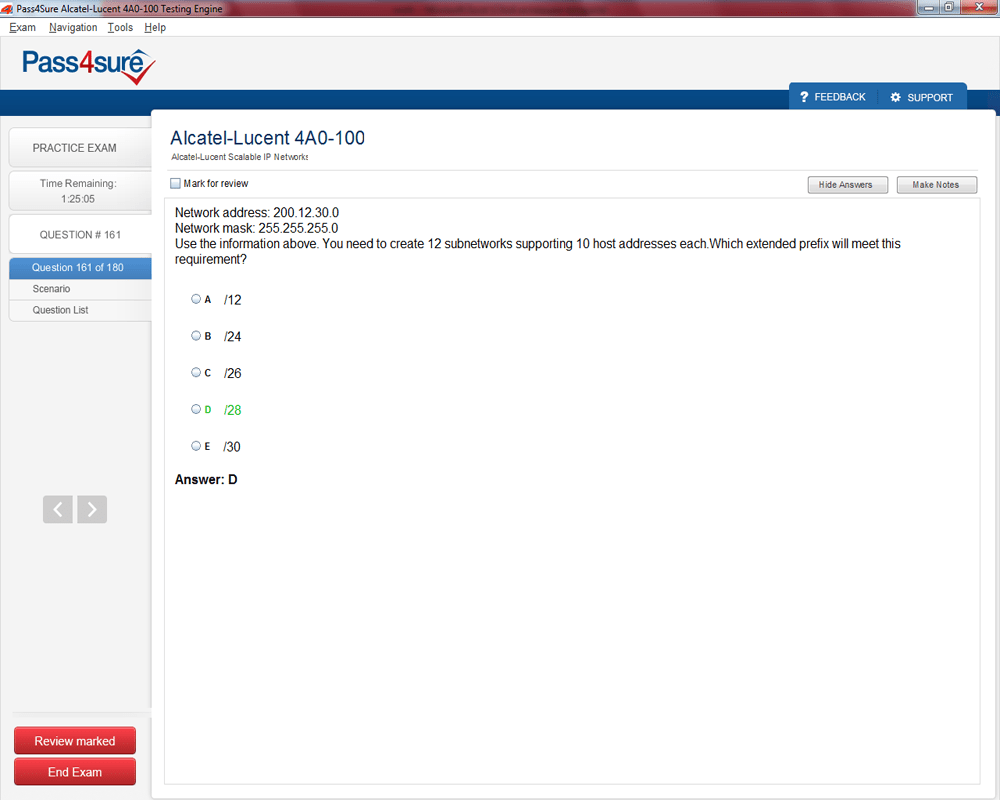The width and height of the screenshot is (1000, 800).
Task: Click the End Exam button
Action: pos(75,772)
